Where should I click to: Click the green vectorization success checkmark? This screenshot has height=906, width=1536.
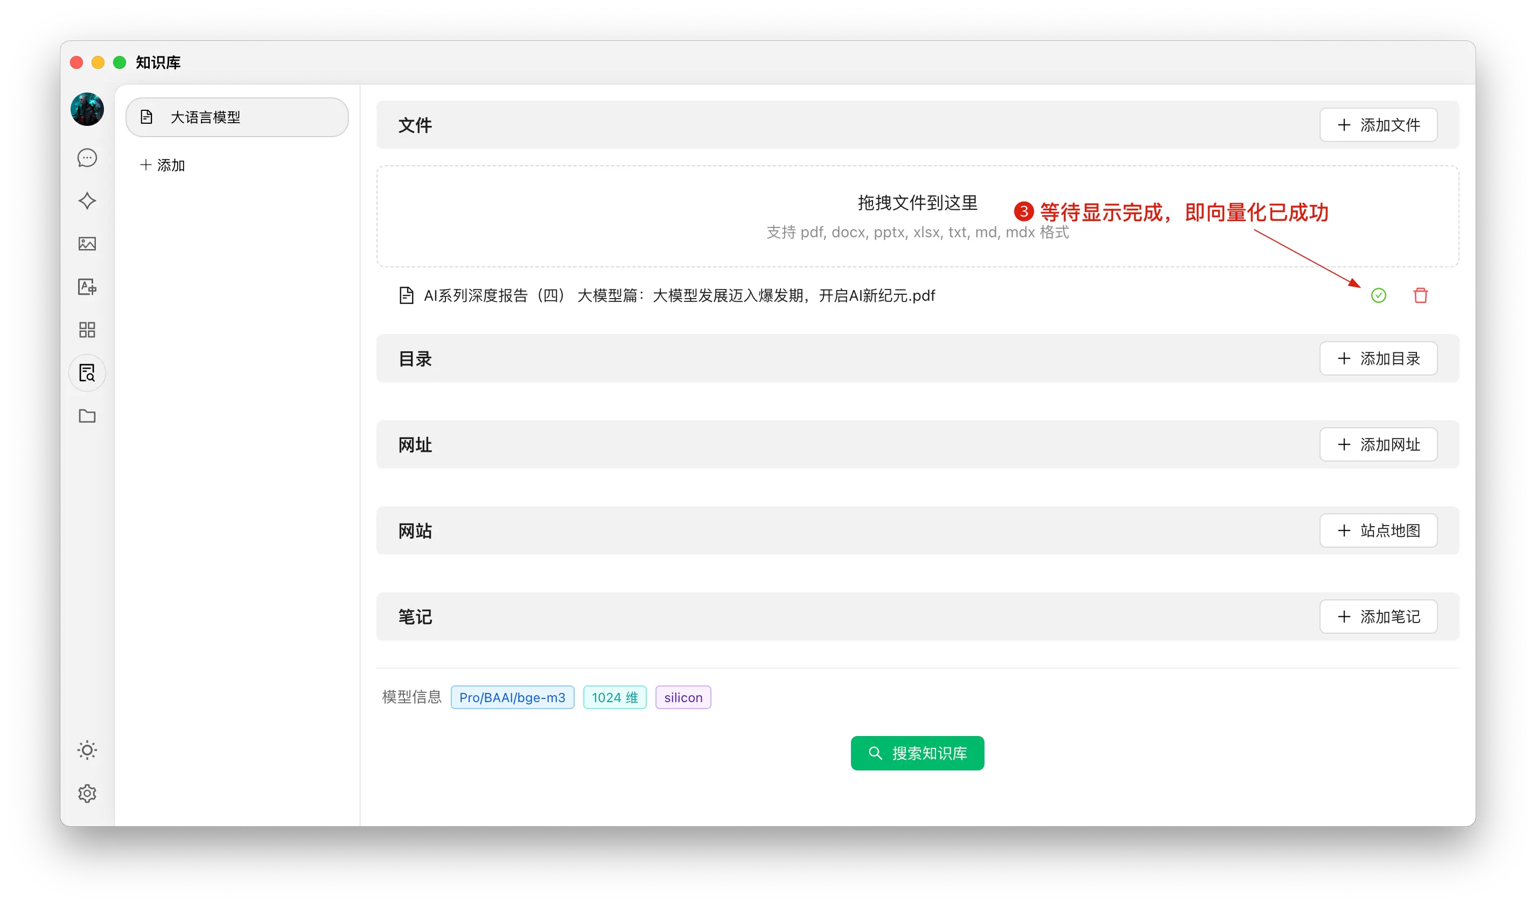[x=1378, y=295]
